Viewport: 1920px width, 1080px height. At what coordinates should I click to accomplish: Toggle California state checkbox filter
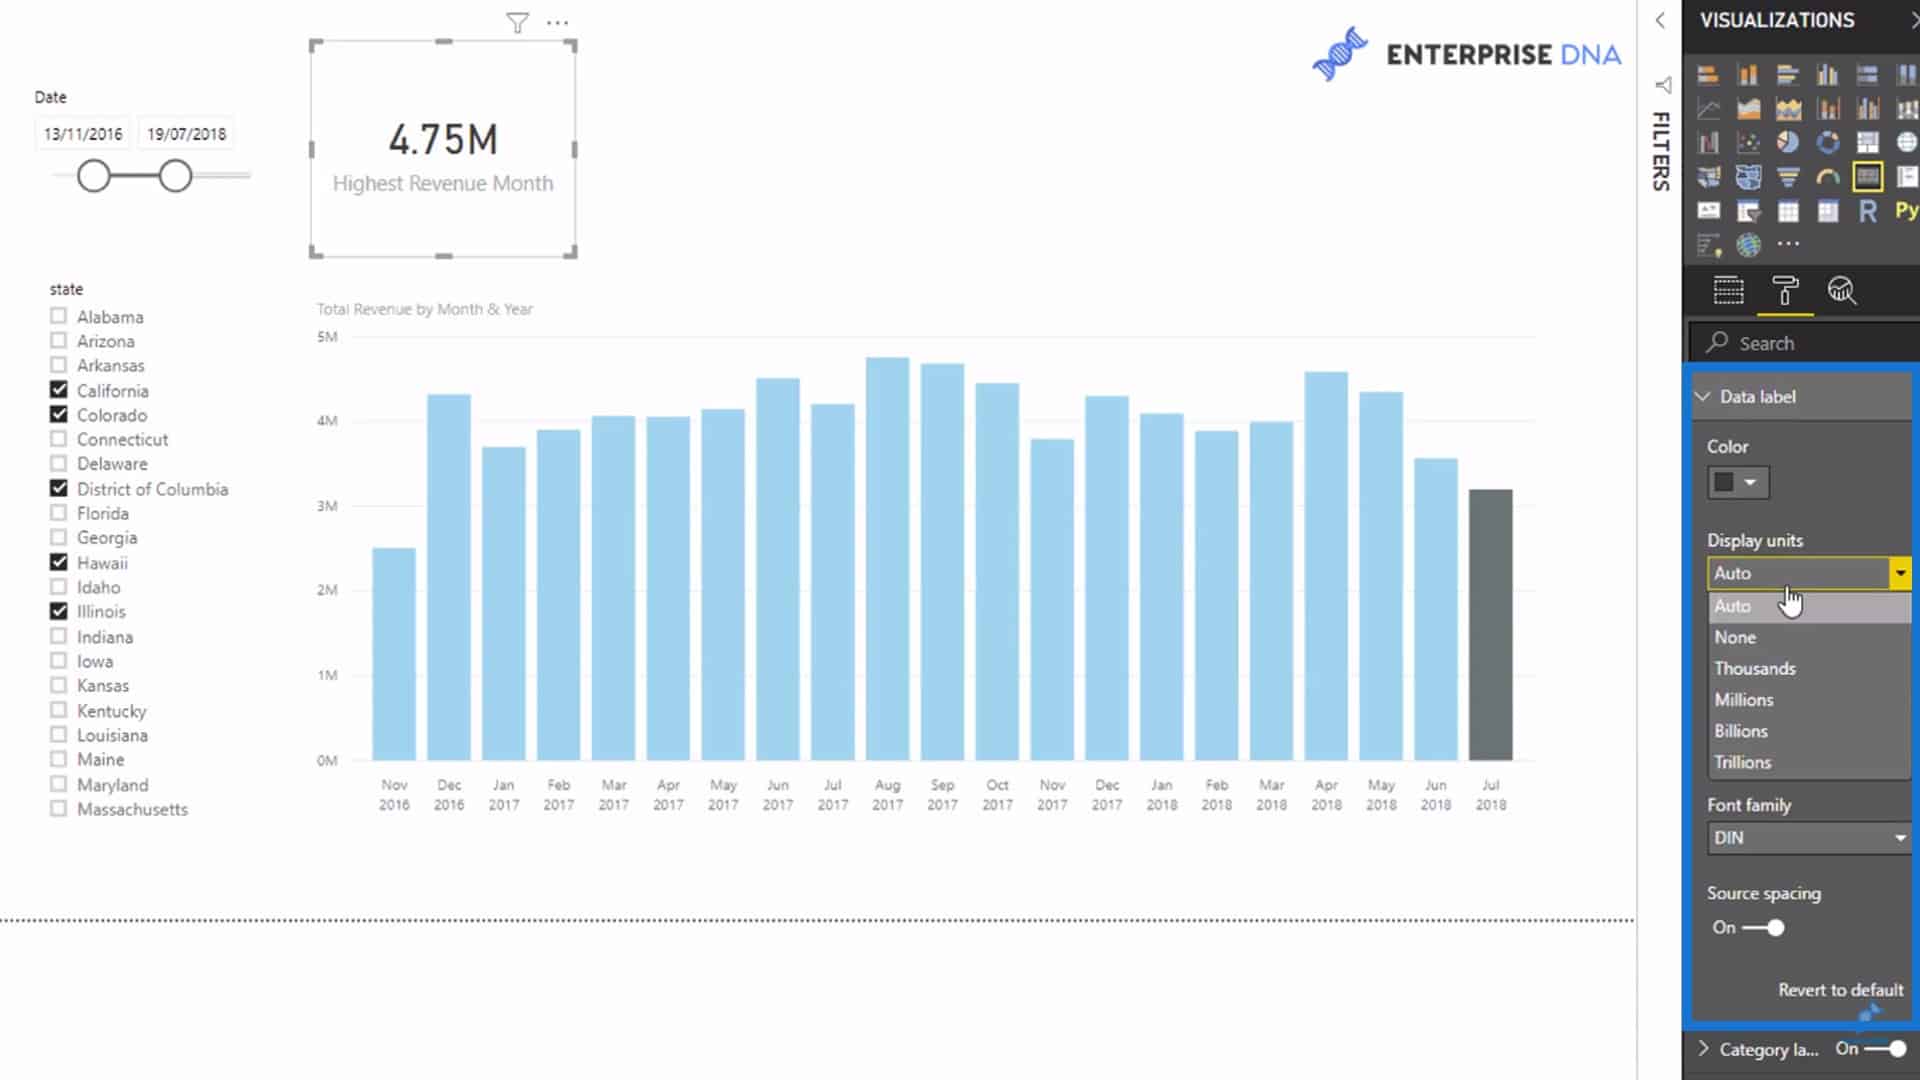pyautogui.click(x=58, y=390)
